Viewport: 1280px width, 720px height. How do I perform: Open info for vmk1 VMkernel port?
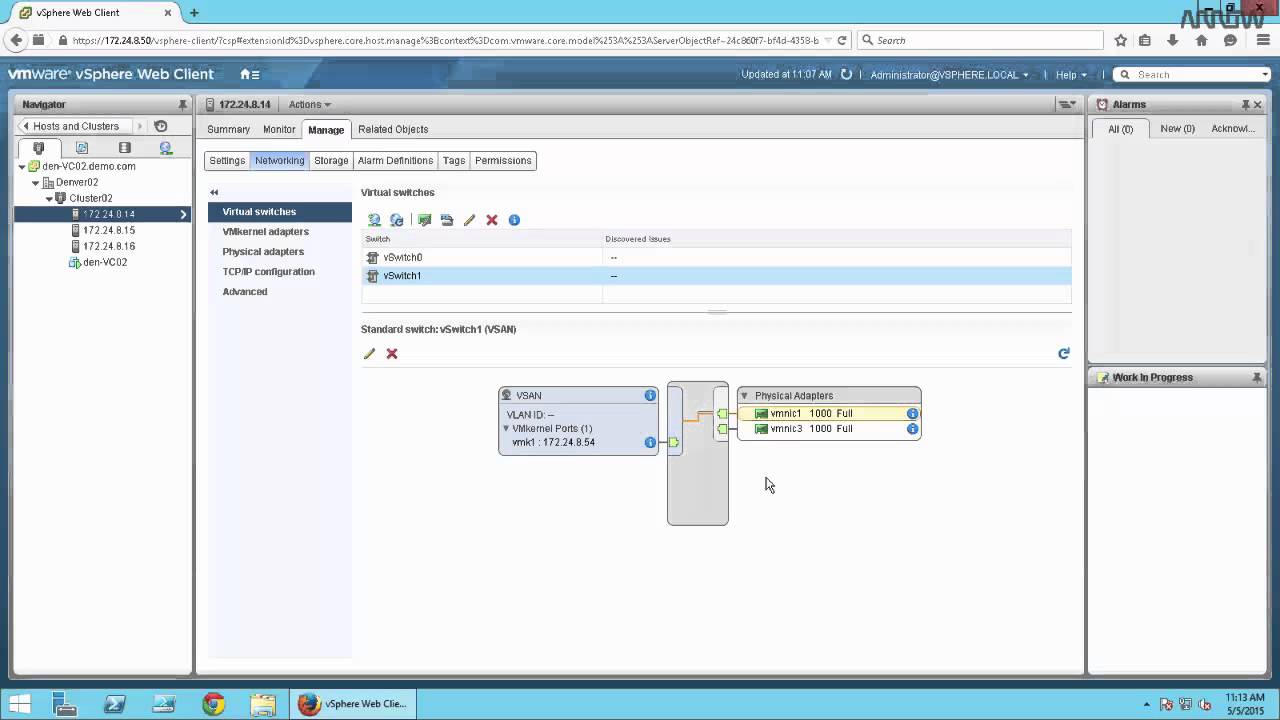point(650,442)
